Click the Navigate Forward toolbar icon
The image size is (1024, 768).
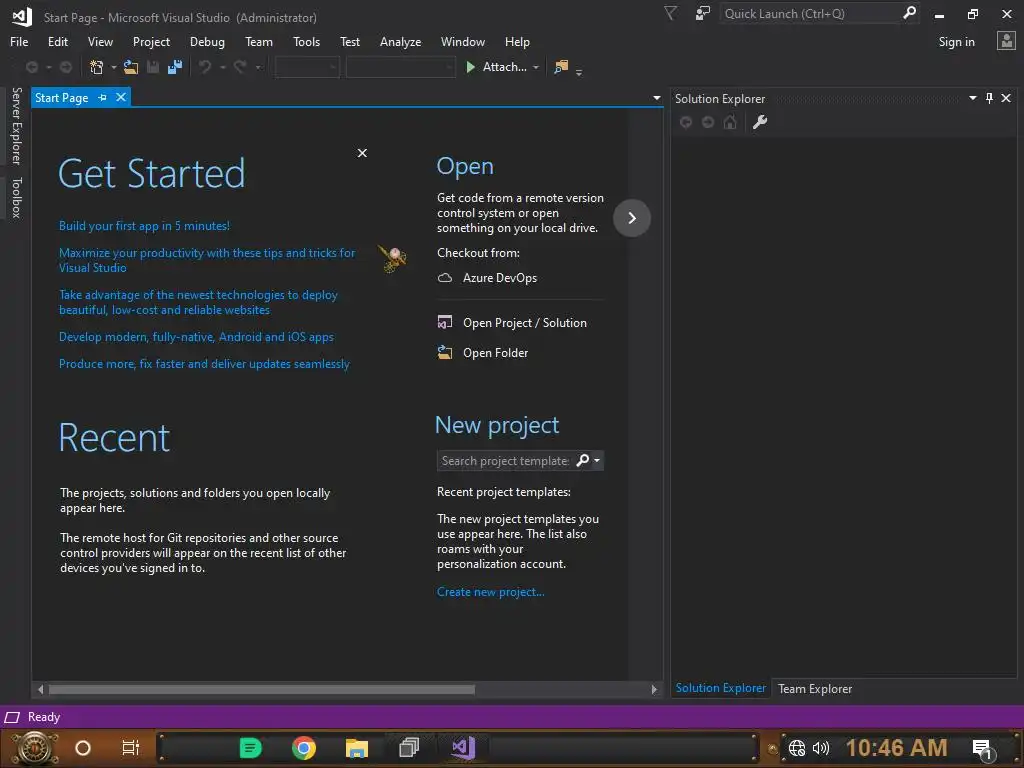[x=66, y=67]
